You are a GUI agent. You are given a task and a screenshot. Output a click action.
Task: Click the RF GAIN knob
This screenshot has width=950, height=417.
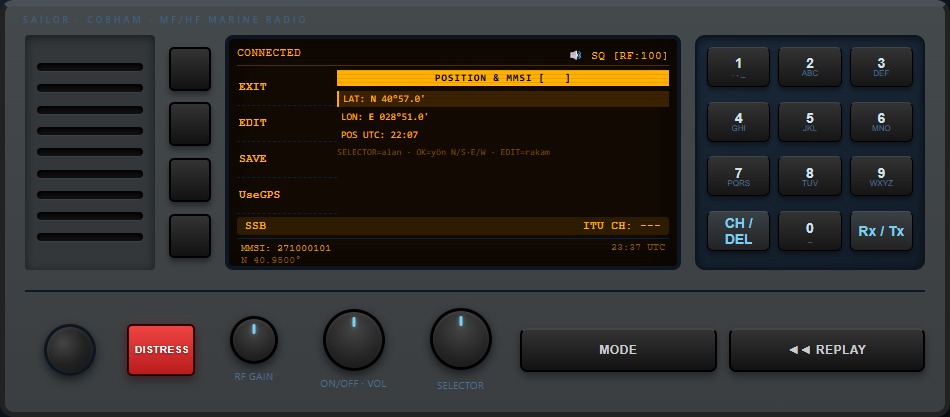254,340
